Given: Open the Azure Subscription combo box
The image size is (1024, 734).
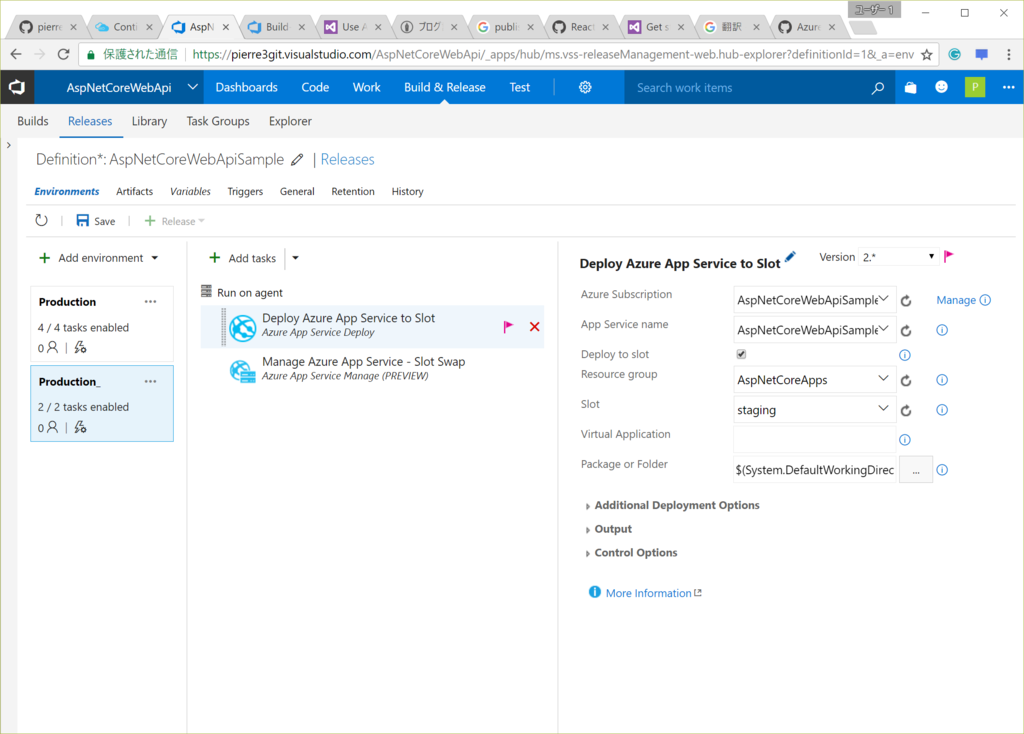Looking at the screenshot, I should pyautogui.click(x=814, y=300).
